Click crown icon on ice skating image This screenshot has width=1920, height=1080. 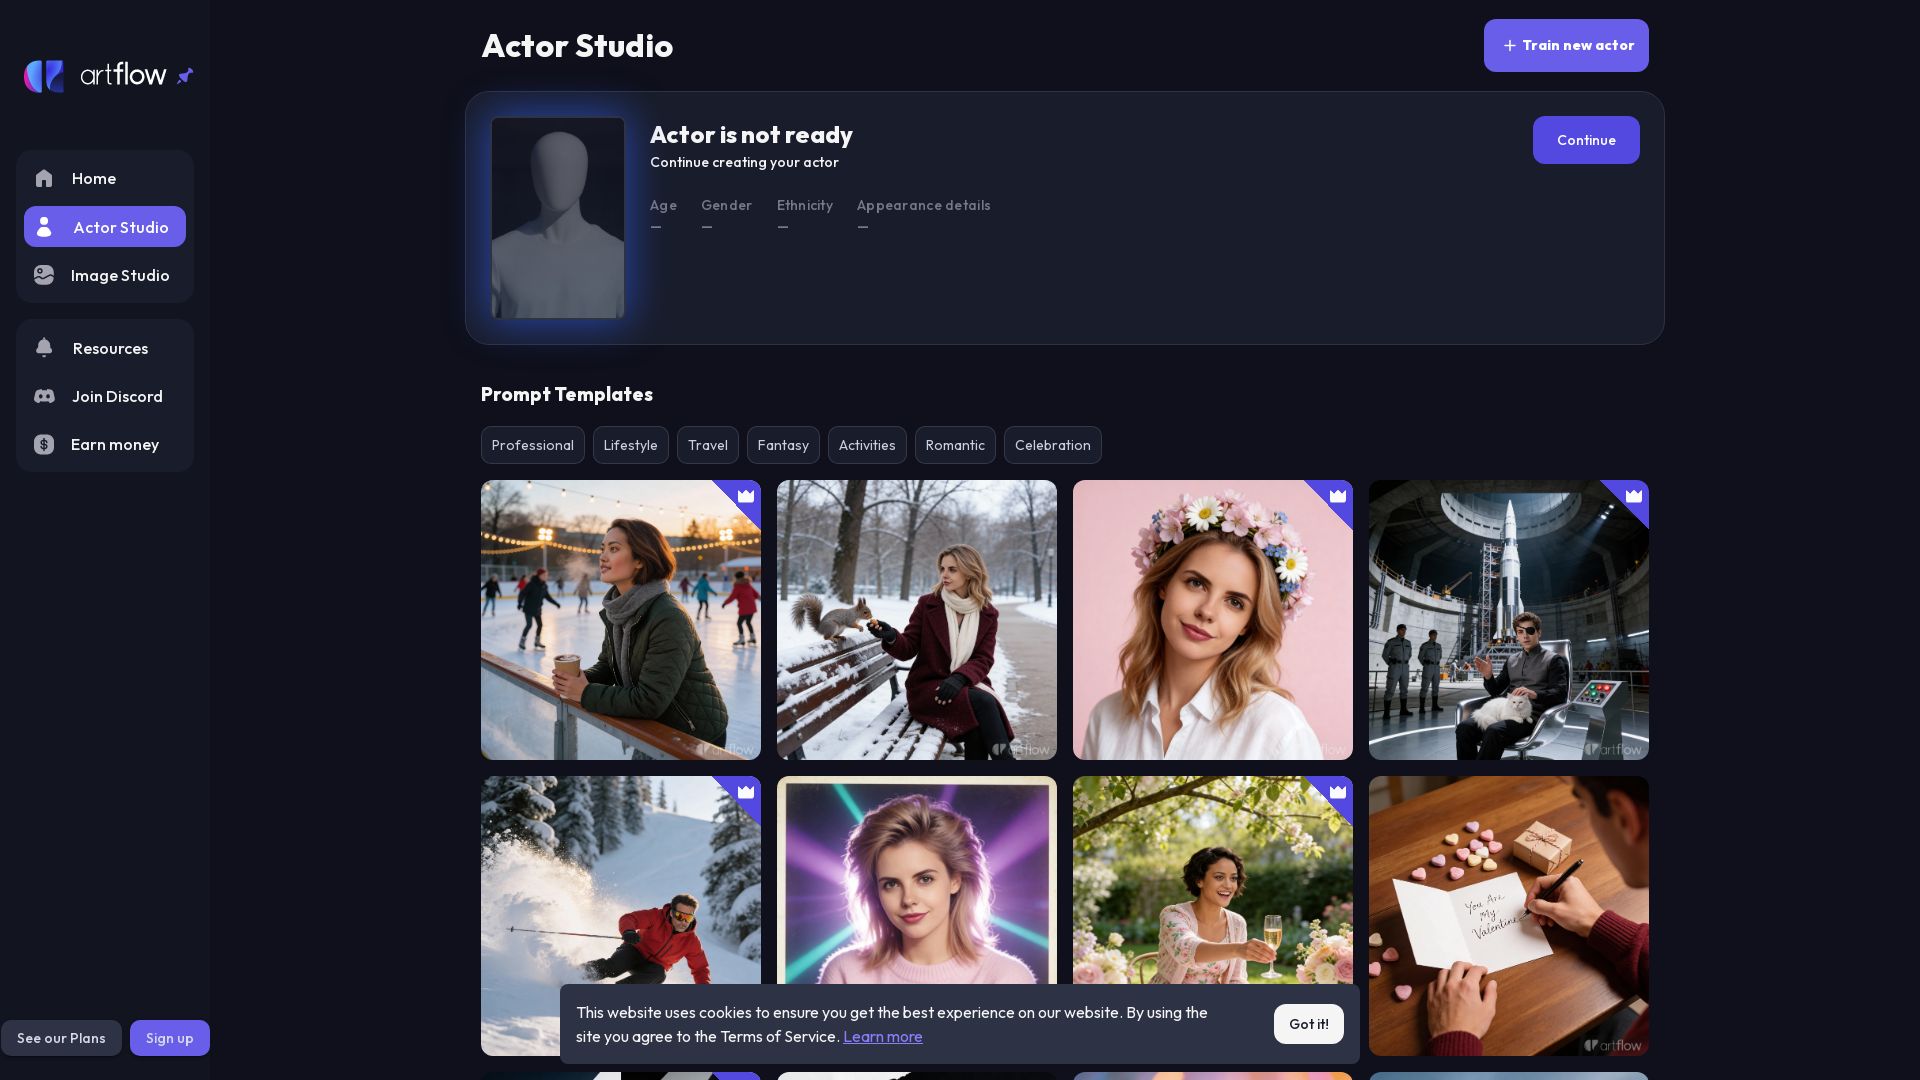point(746,496)
